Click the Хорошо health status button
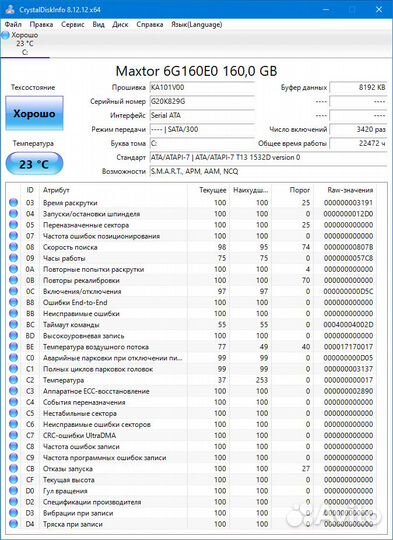Screen dimensions: 393x540 click(34, 113)
